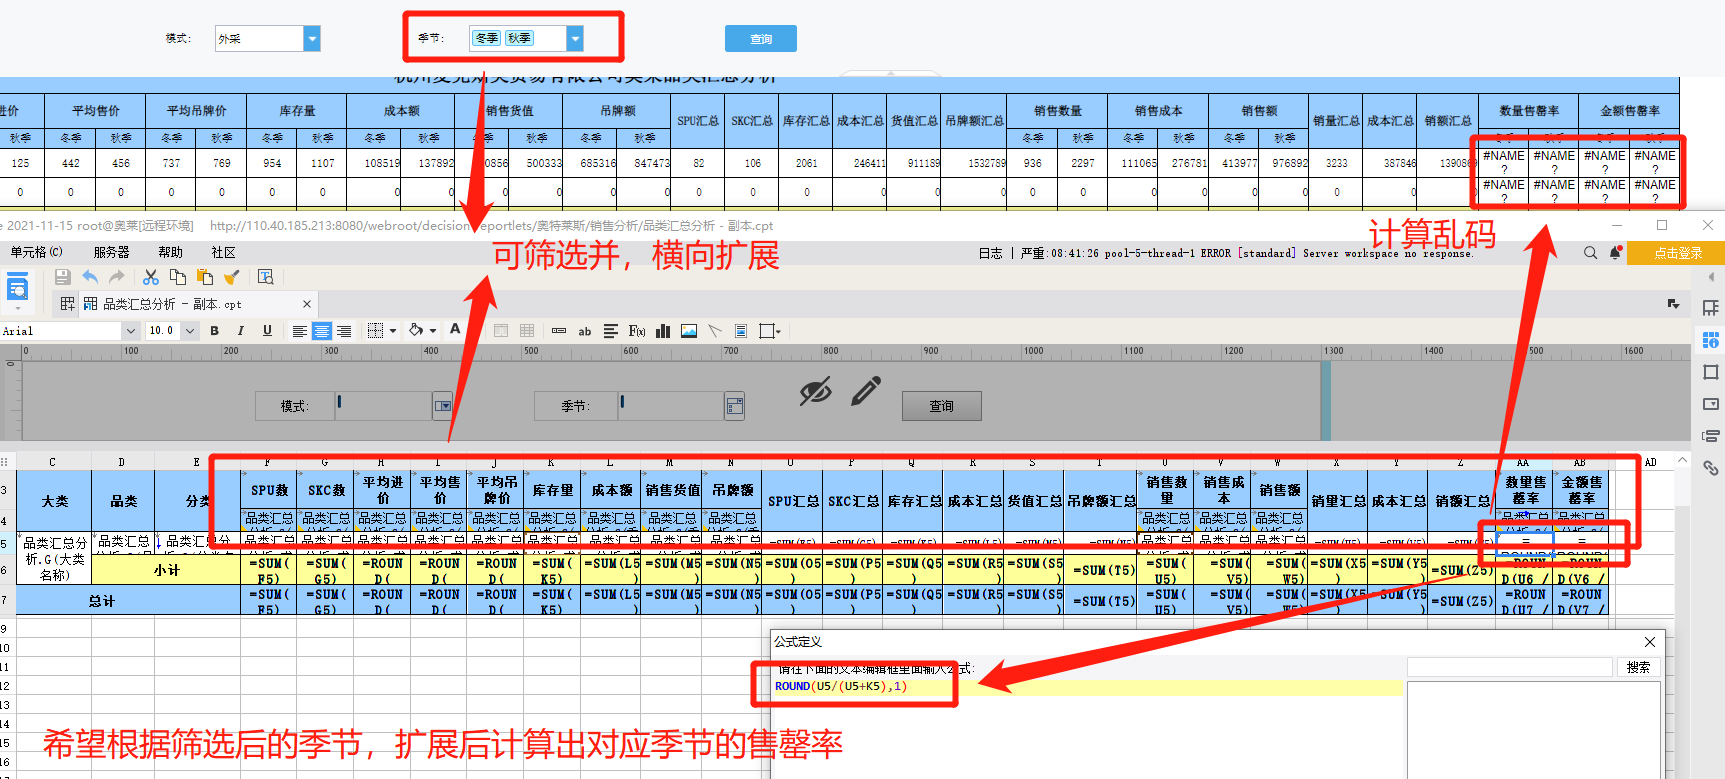Paste from clipboard
Image resolution: width=1725 pixels, height=779 pixels.
(205, 277)
